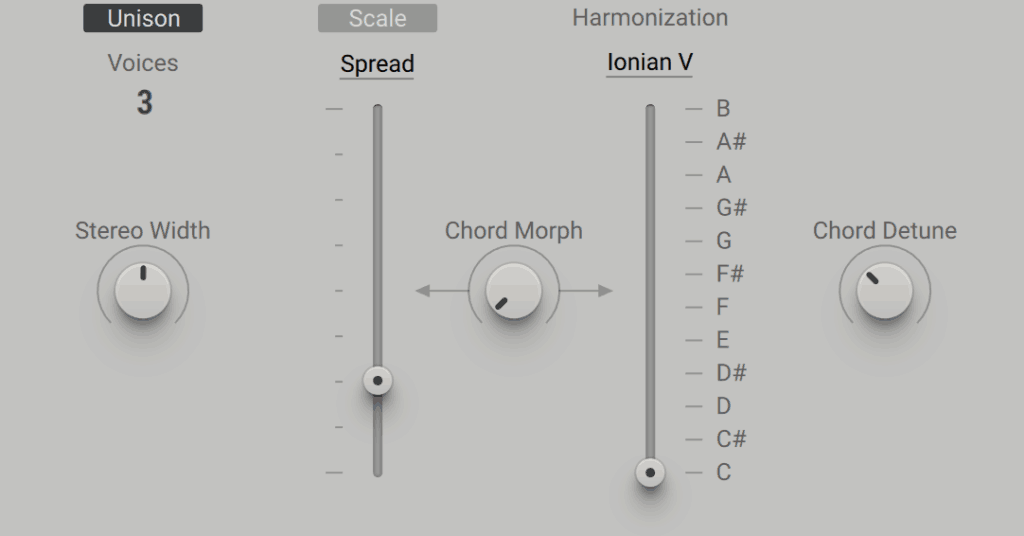
Task: Click the Spread slider handle
Action: 377,381
